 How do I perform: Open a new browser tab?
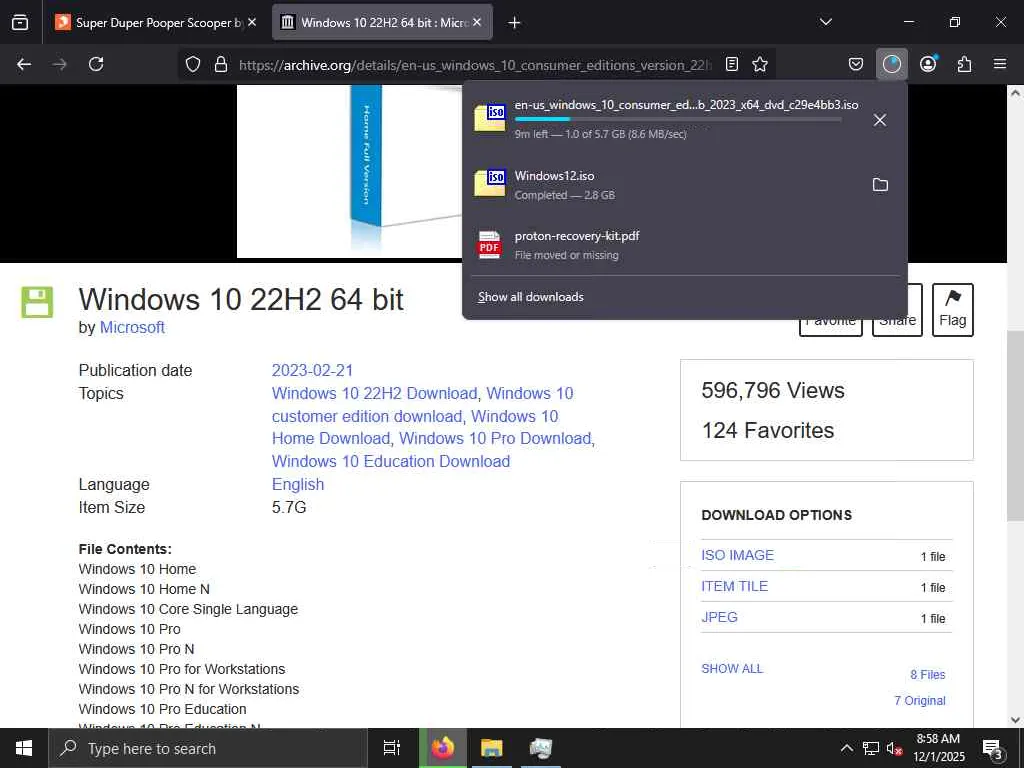point(514,23)
